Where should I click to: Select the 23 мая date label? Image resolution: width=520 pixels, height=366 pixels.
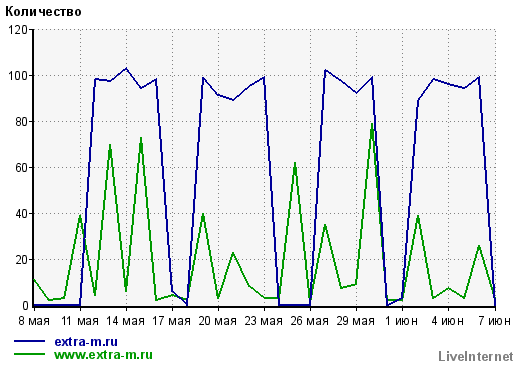(264, 321)
